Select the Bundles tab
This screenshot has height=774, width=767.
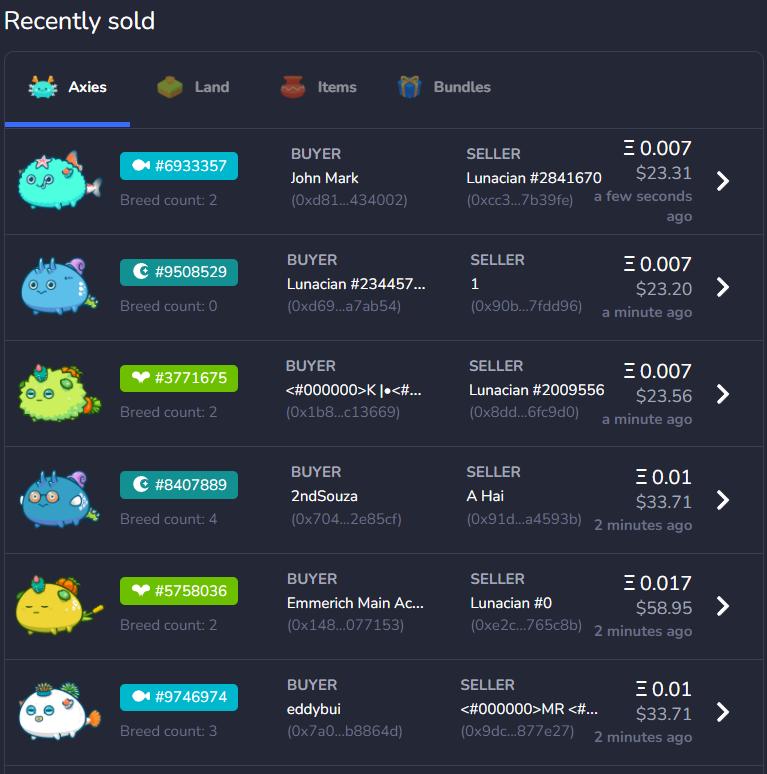point(444,87)
